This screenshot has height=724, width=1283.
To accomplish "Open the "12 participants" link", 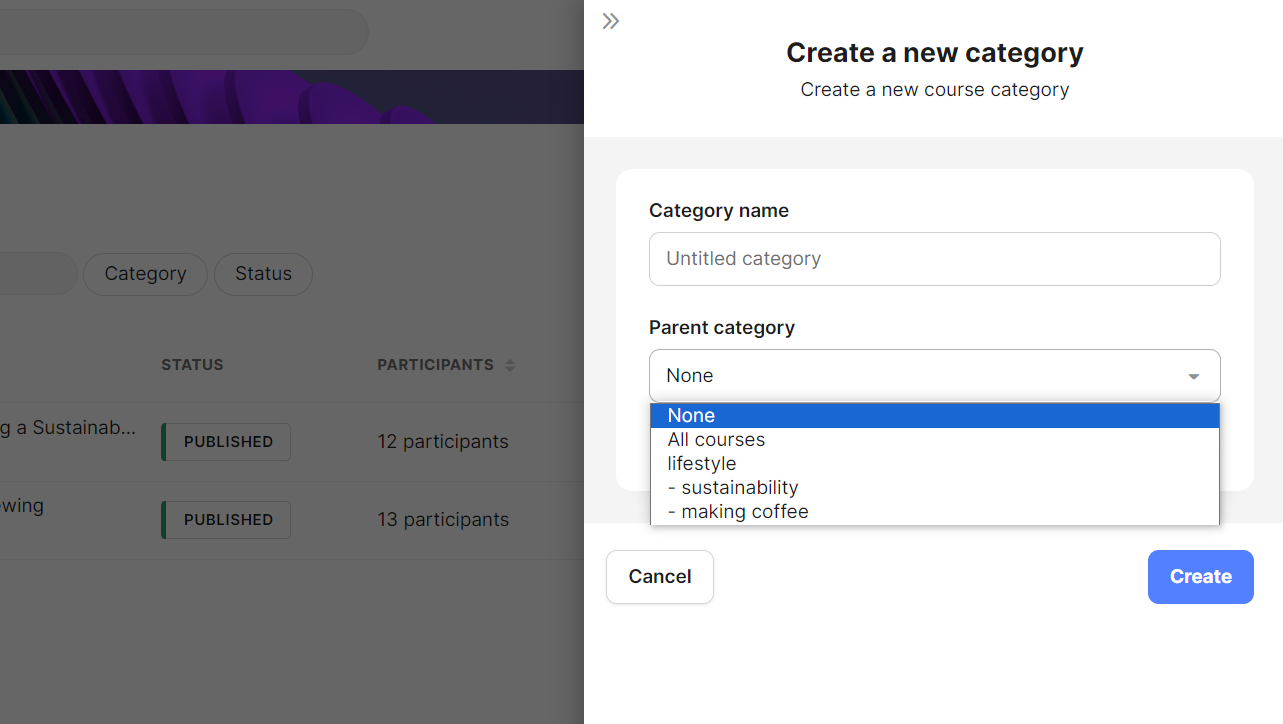I will pyautogui.click(x=443, y=442).
